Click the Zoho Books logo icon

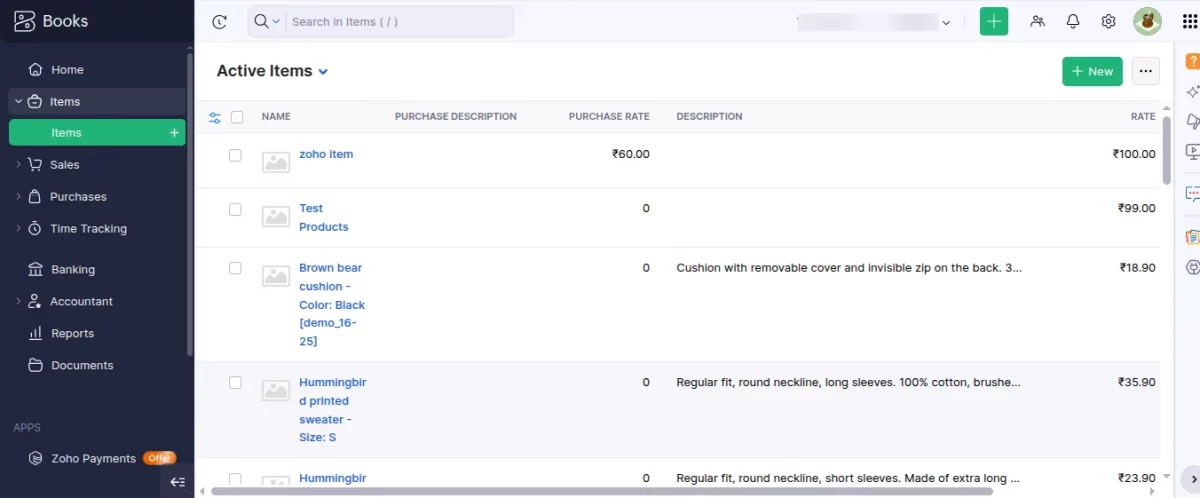(25, 21)
